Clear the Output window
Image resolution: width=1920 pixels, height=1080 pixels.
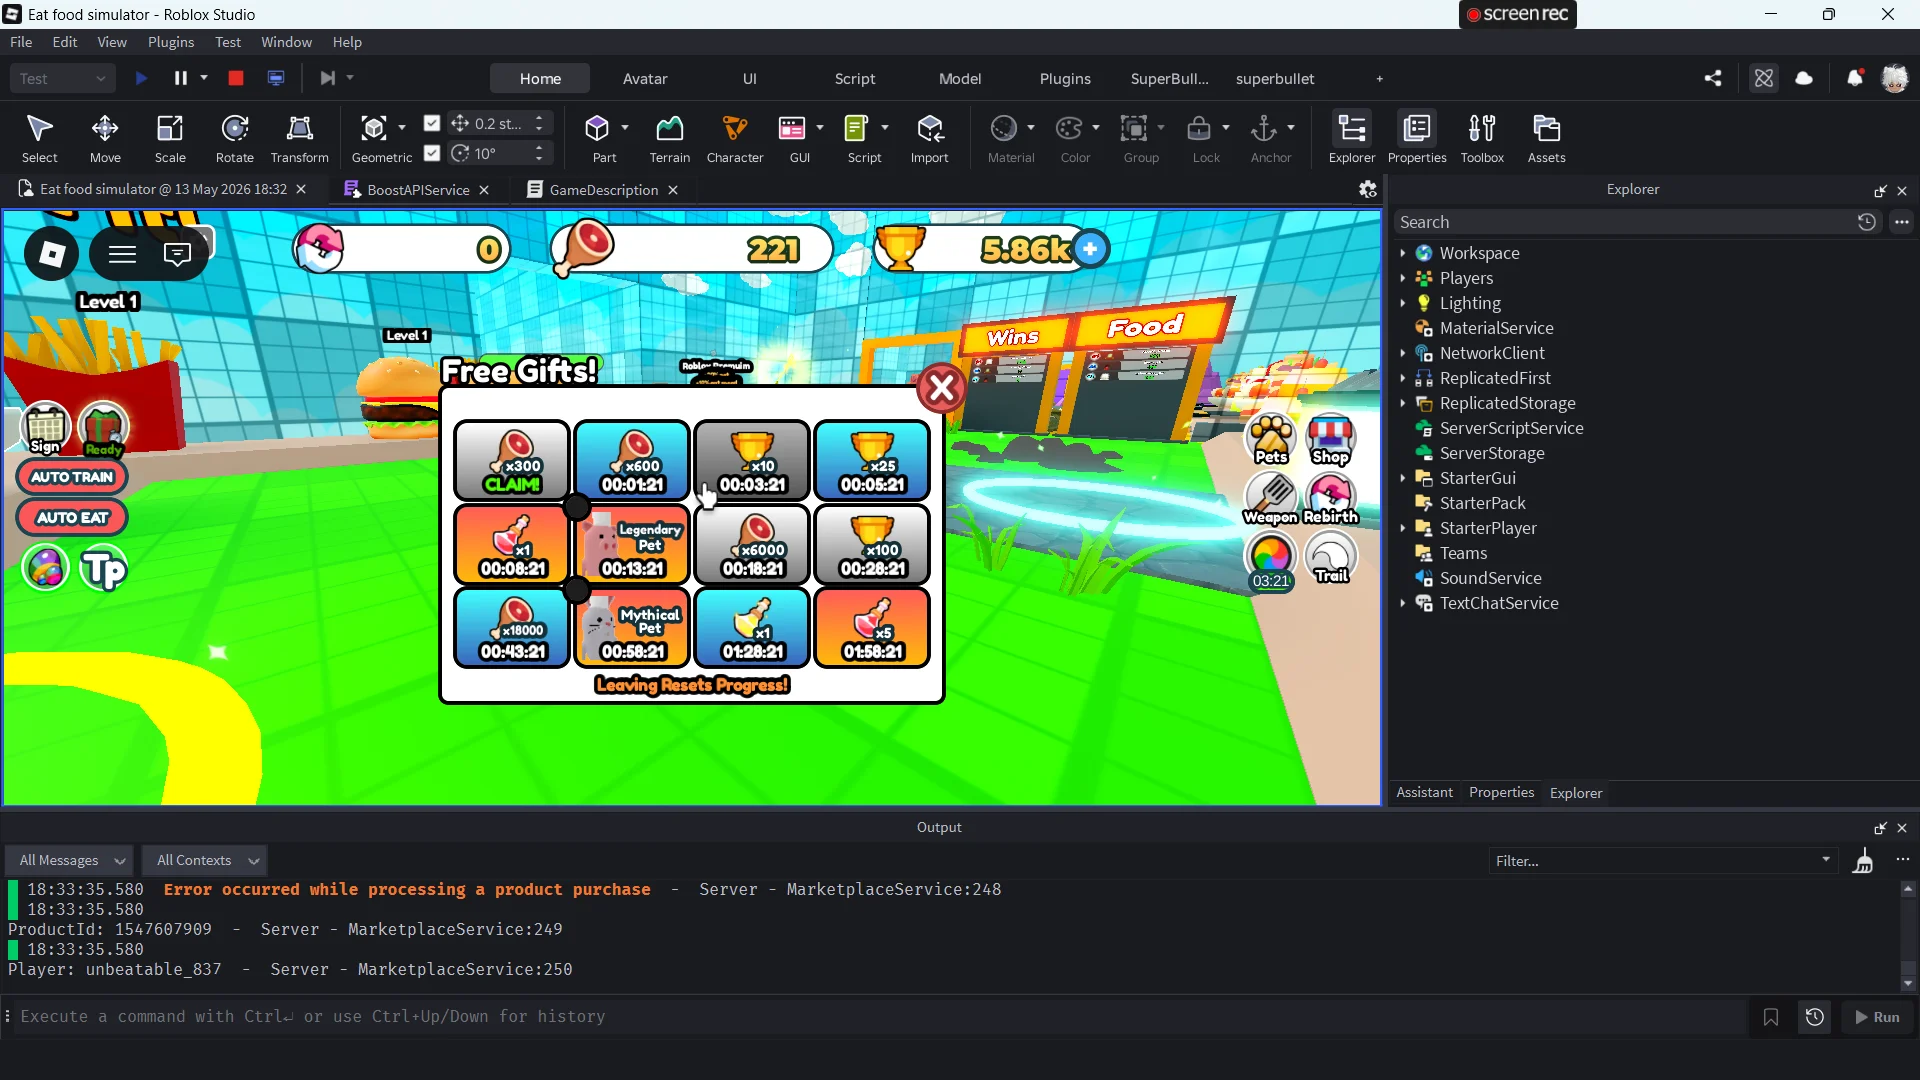(x=1863, y=861)
